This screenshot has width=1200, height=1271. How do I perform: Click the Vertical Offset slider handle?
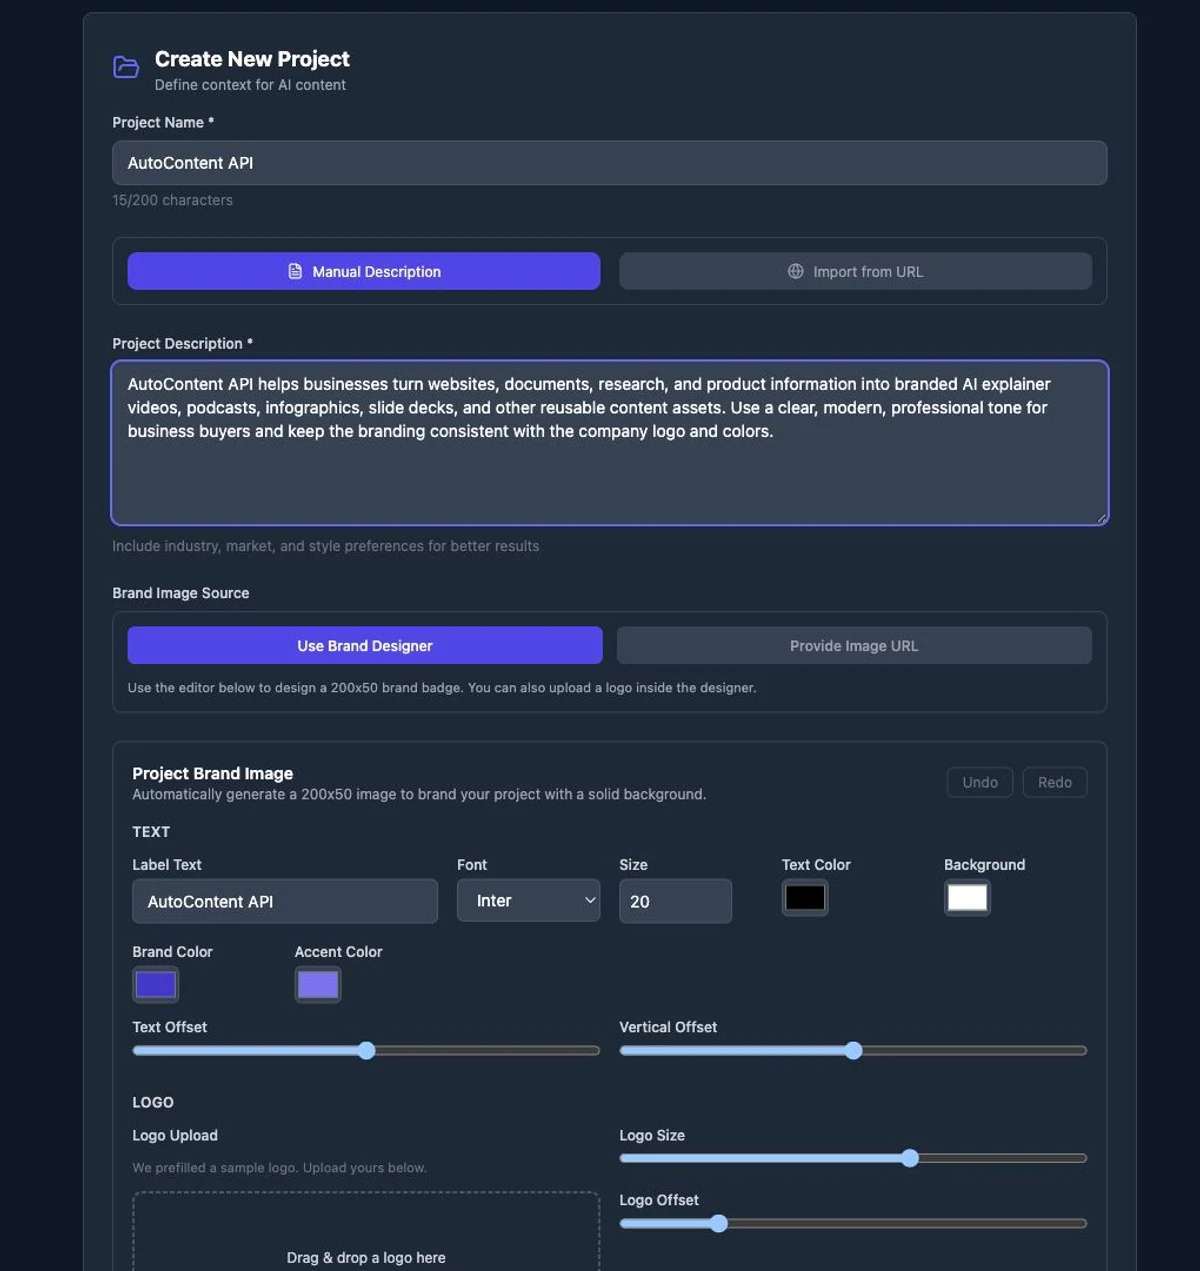click(x=853, y=1050)
